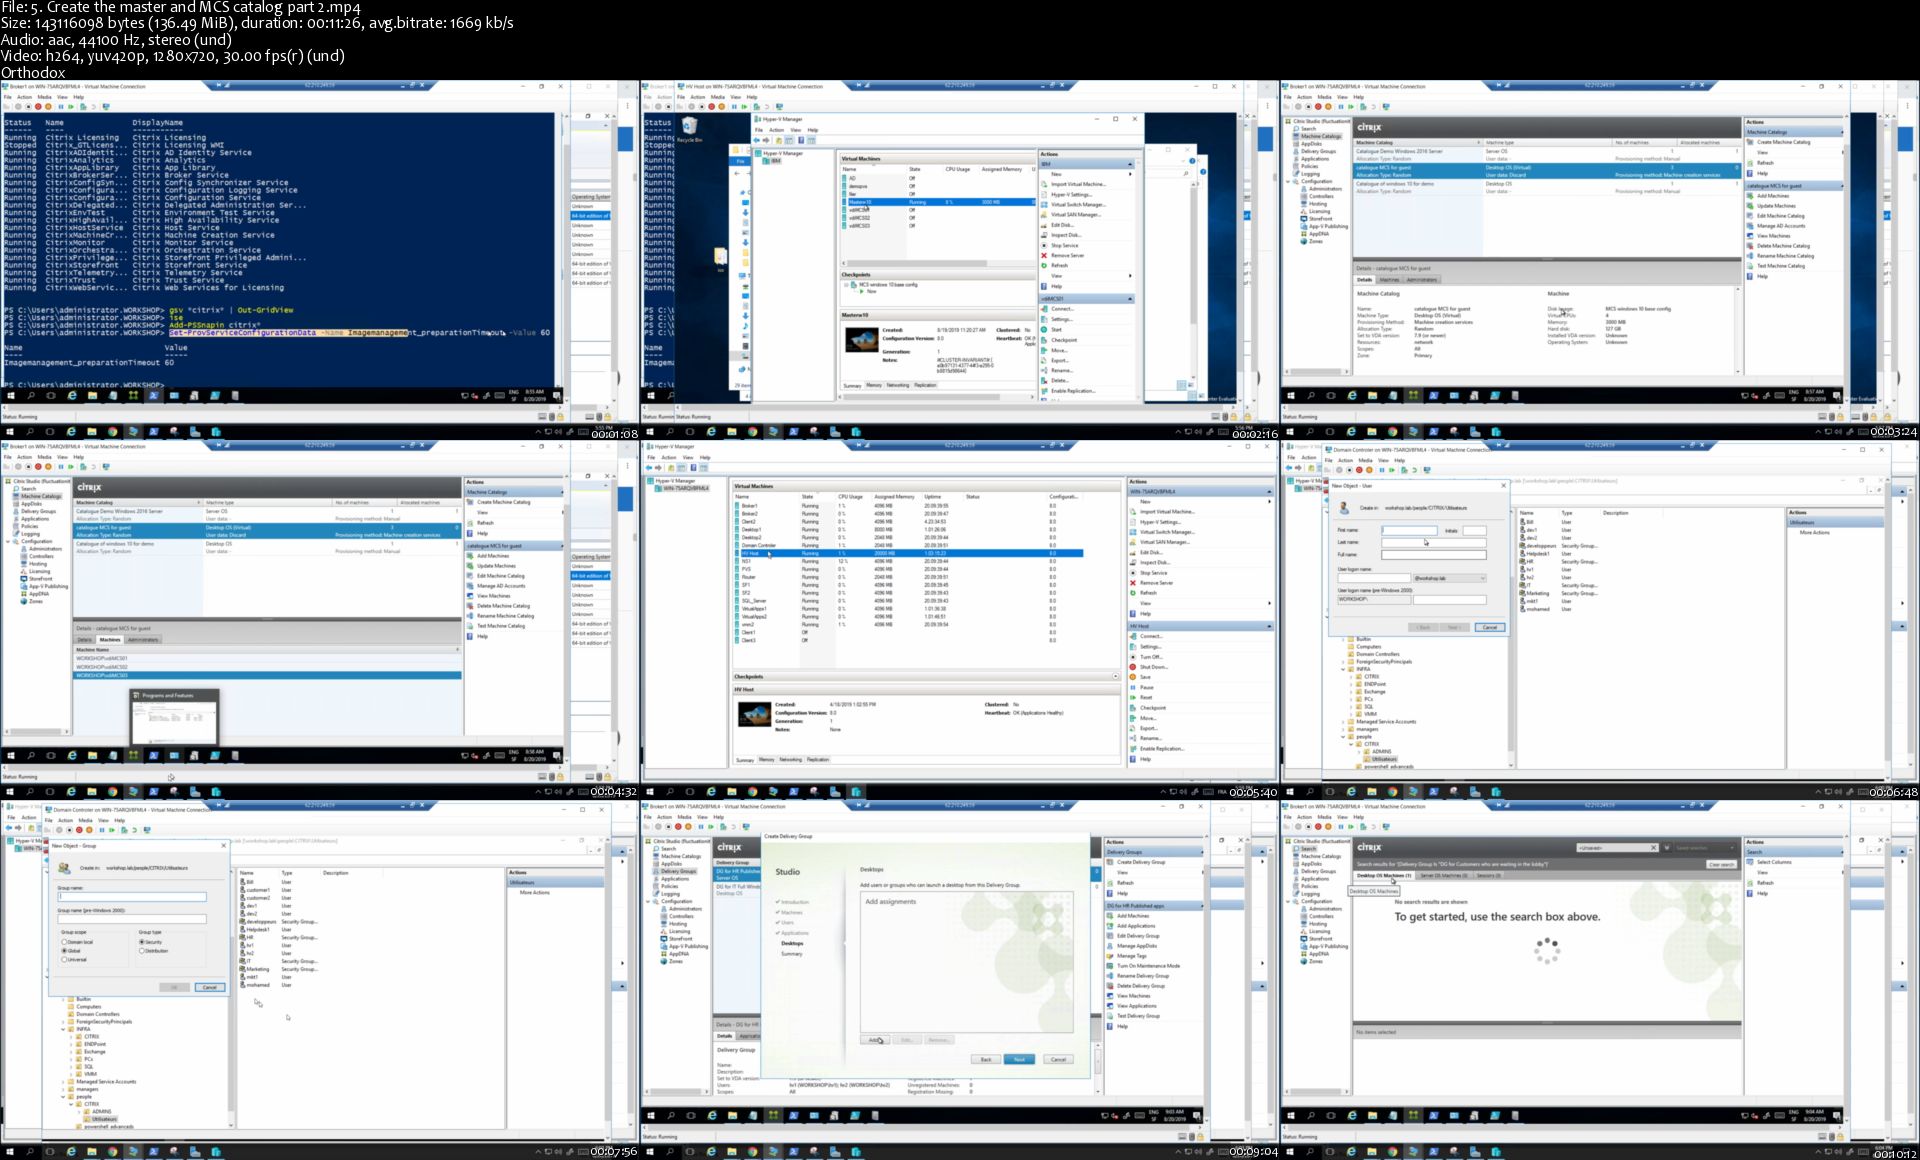
Task: In 00:07:56 frame, click More Actions link
Action: (535, 892)
